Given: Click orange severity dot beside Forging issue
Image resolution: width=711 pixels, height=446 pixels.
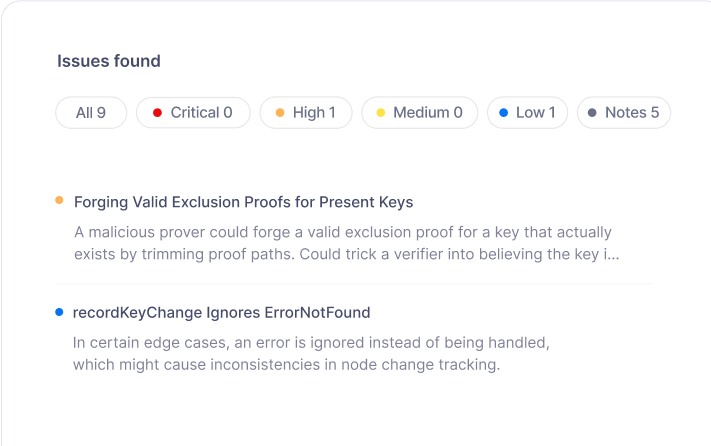Looking at the screenshot, I should [59, 200].
